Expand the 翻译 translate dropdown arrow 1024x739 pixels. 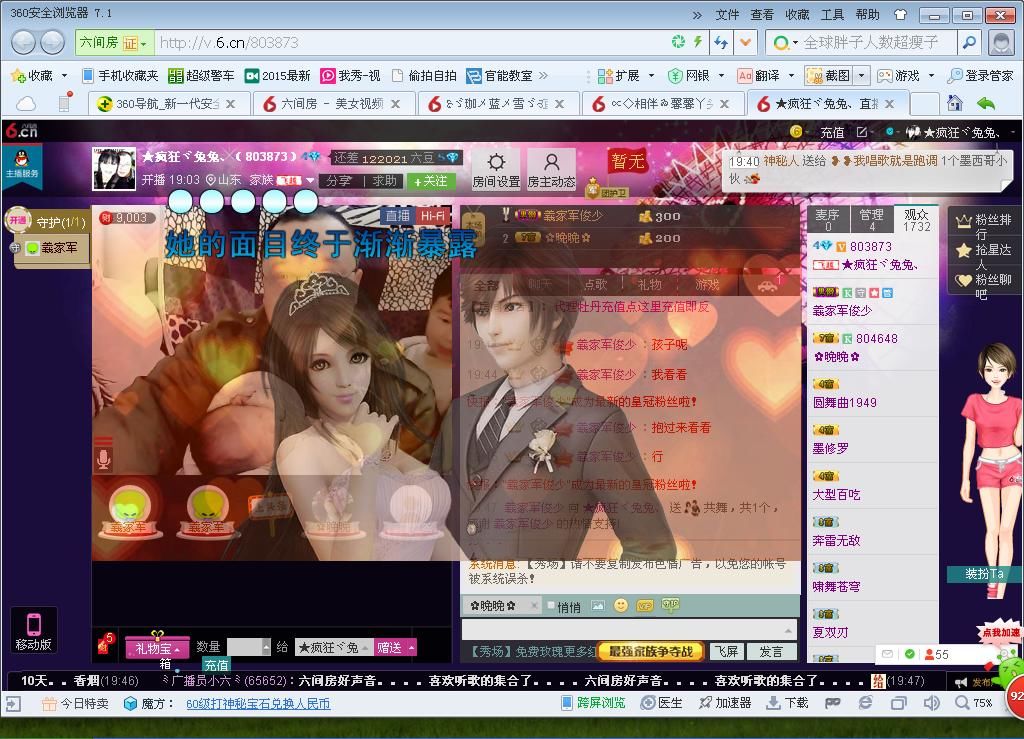791,76
